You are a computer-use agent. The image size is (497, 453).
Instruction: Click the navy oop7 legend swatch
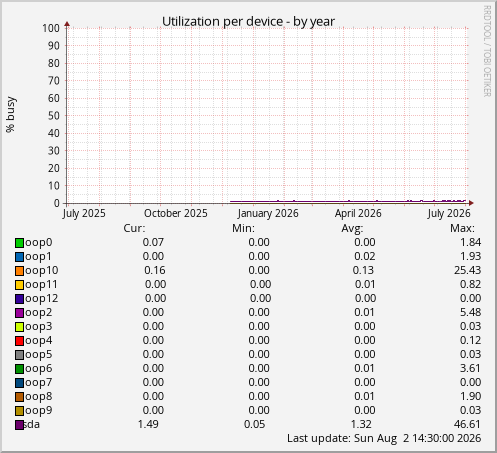19,383
